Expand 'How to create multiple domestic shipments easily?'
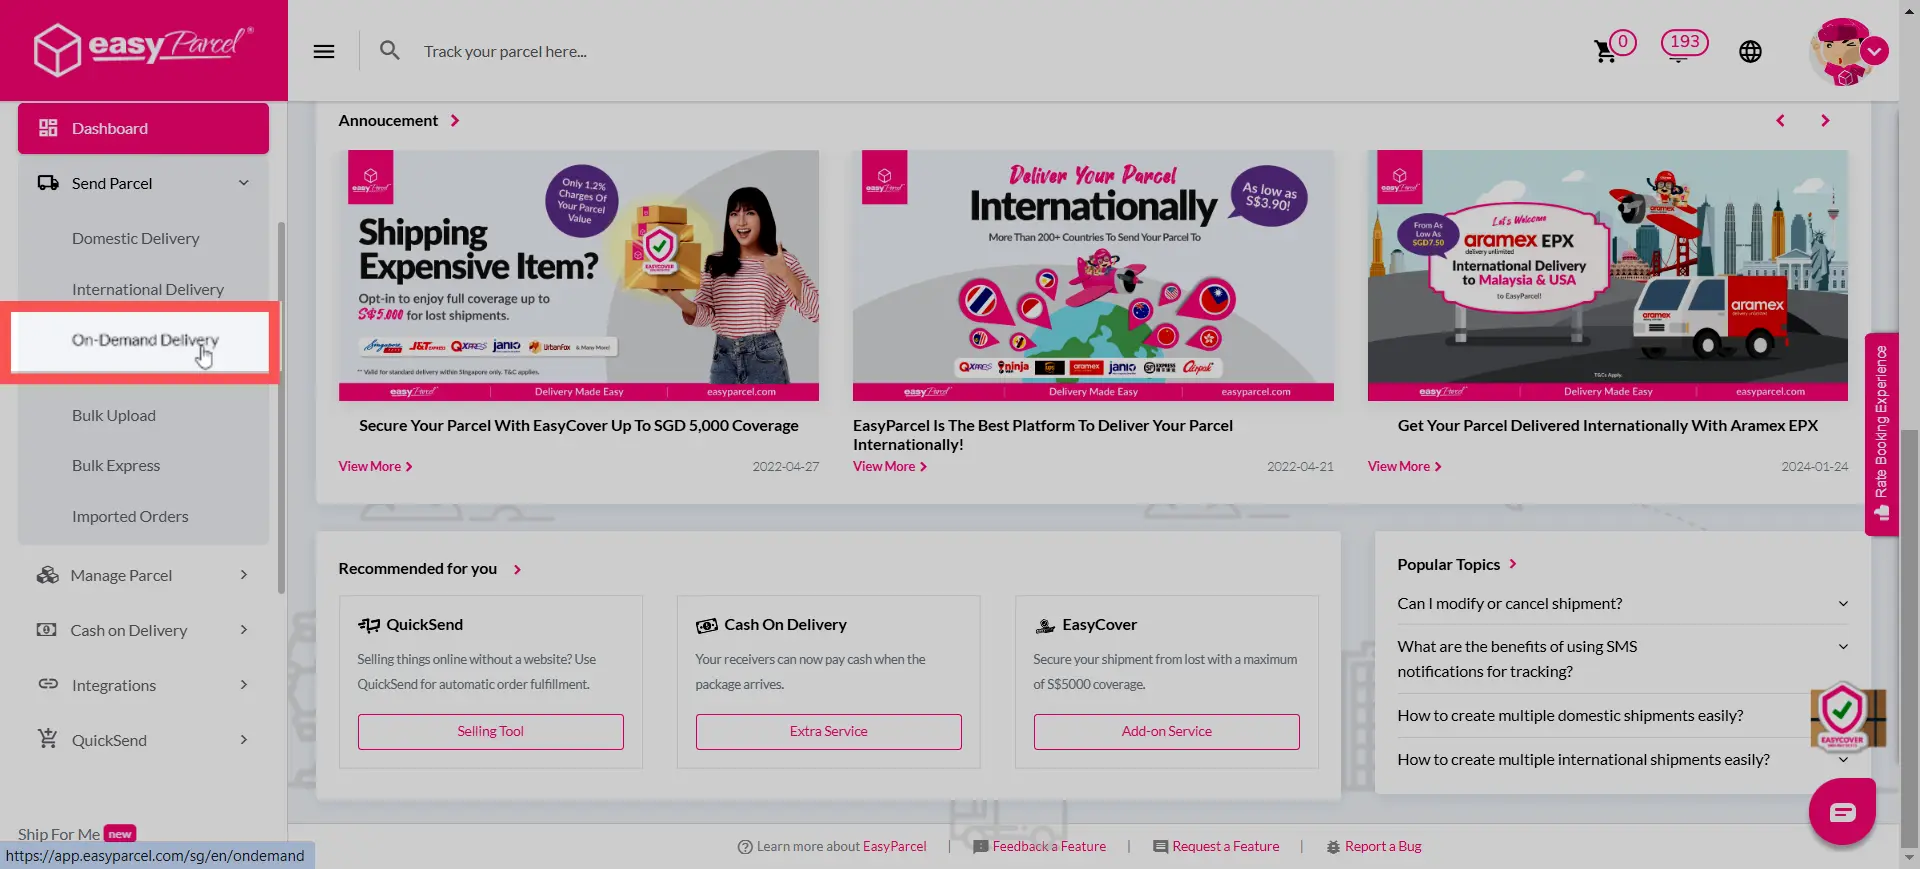Viewport: 1920px width, 869px height. [1622, 716]
